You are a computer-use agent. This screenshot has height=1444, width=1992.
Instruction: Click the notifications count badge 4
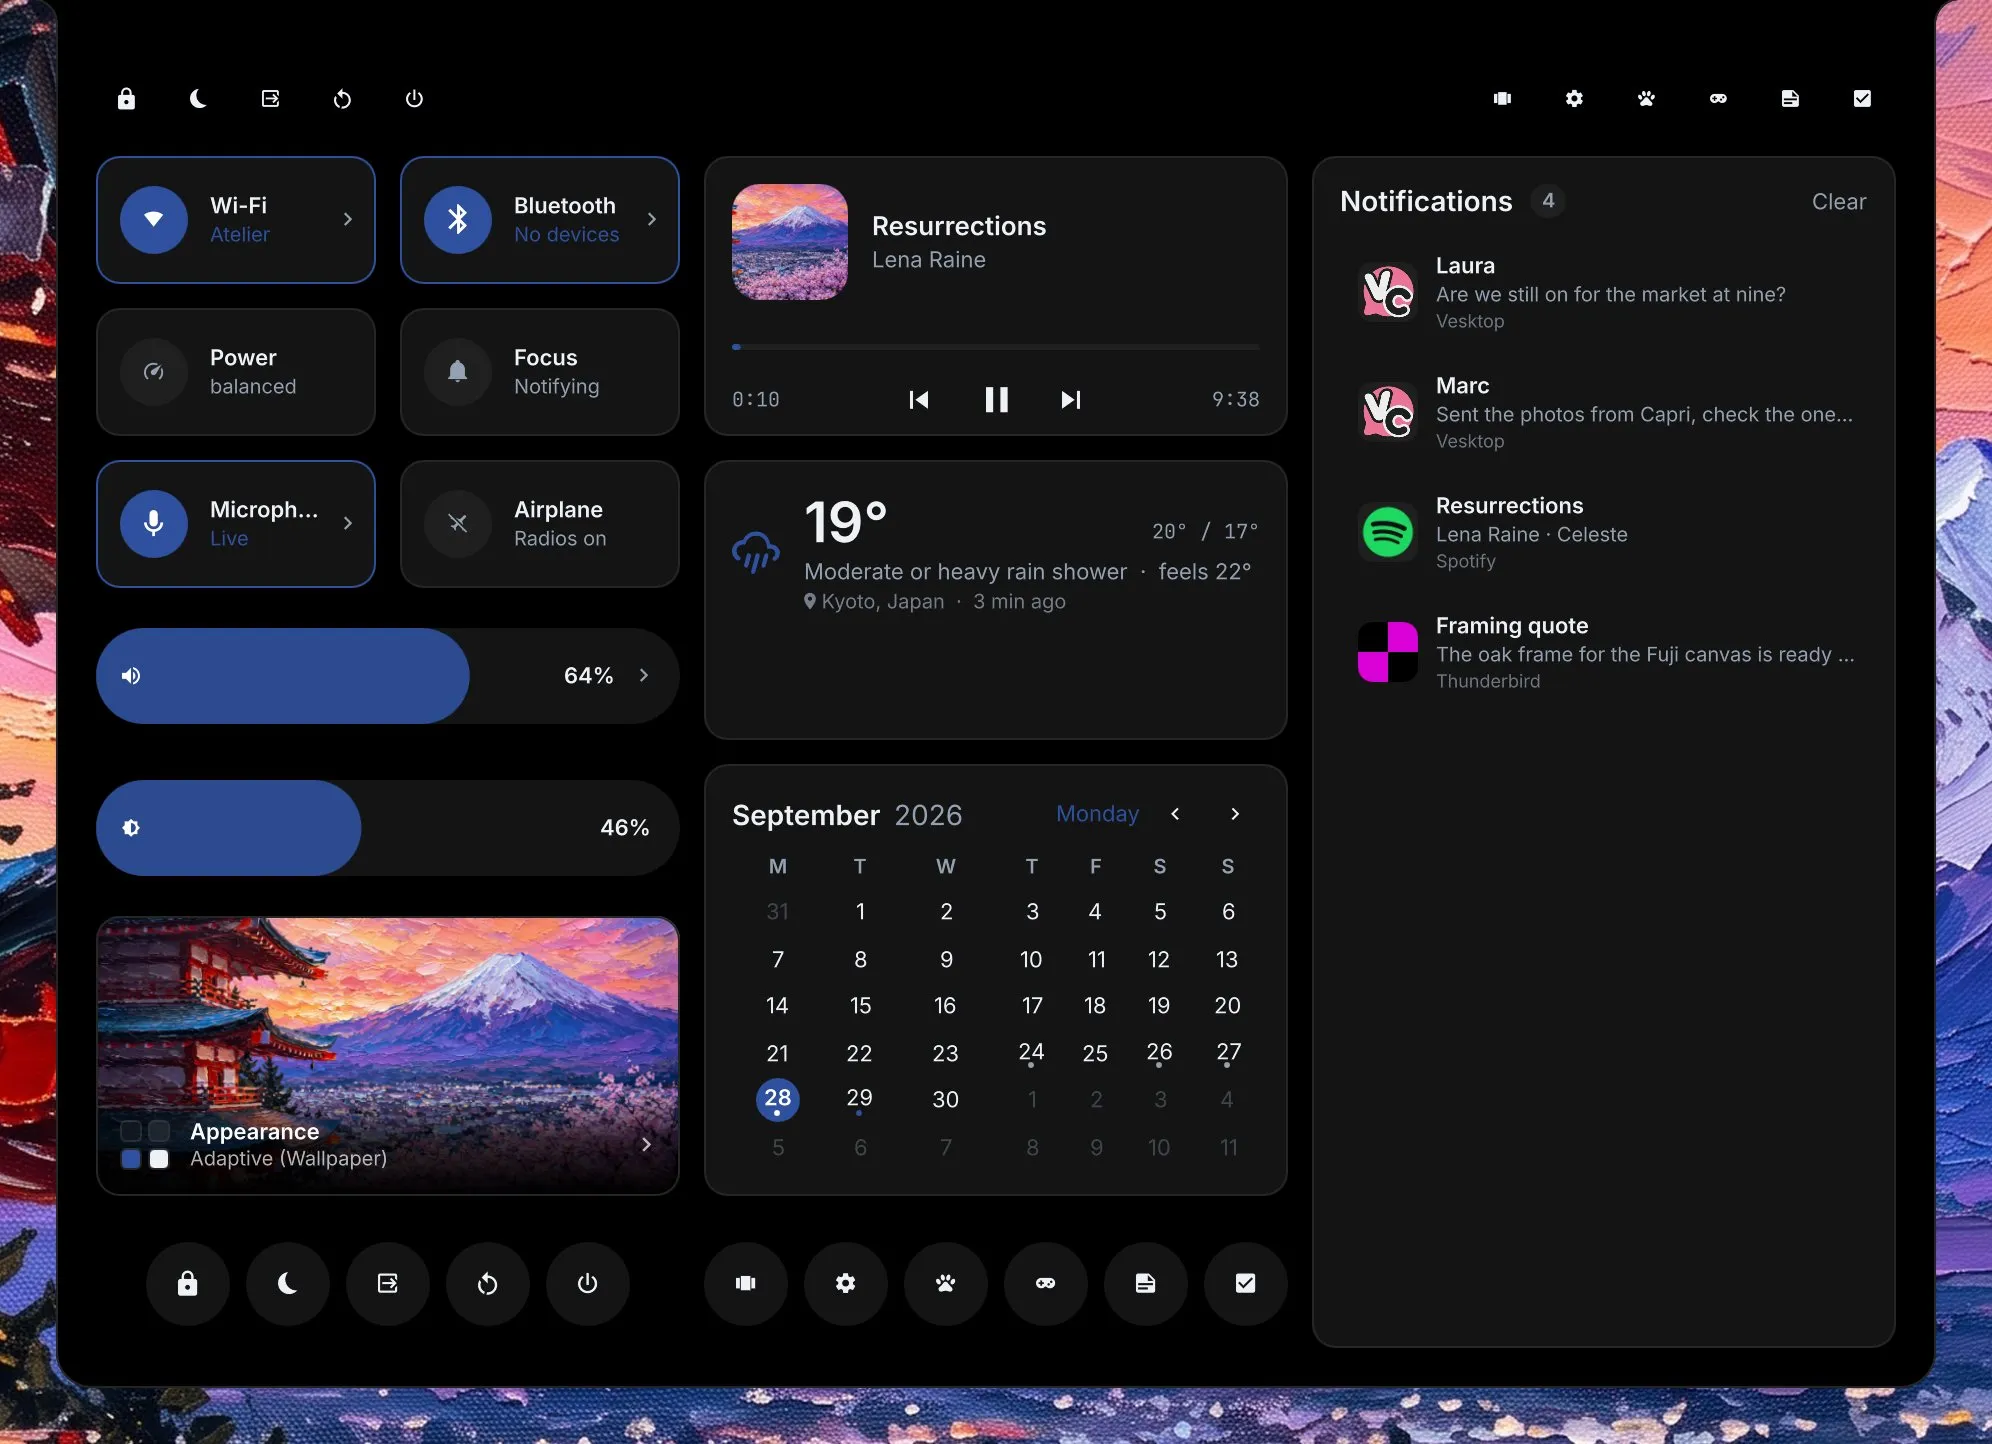pos(1548,201)
